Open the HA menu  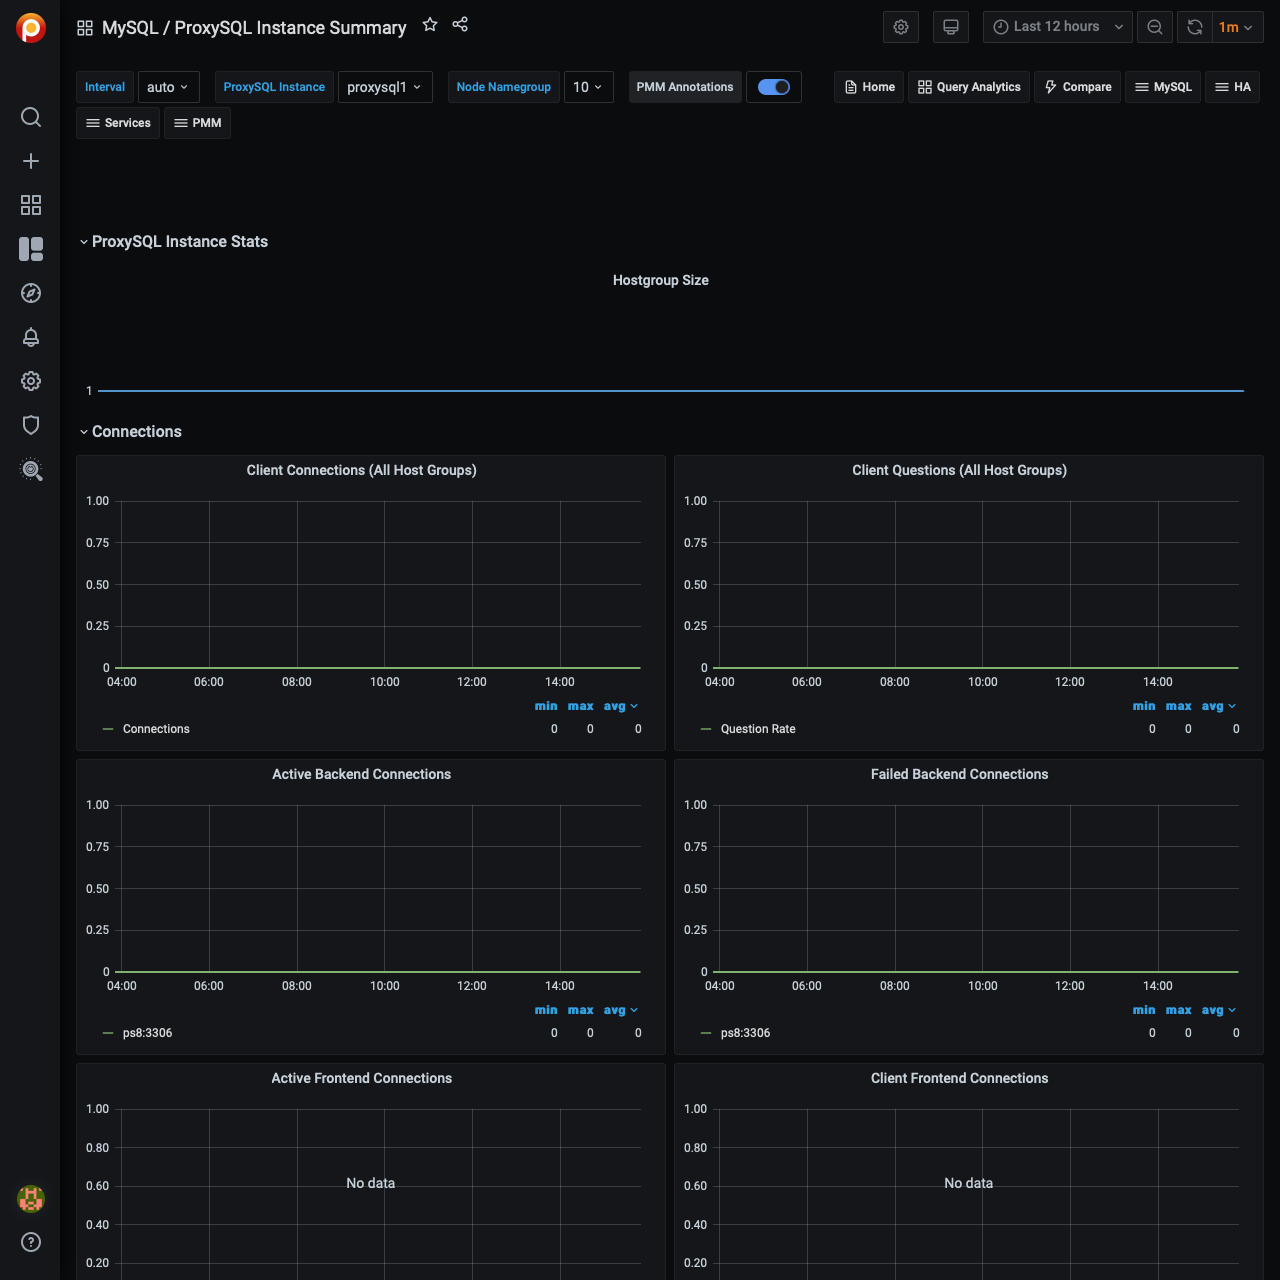(x=1232, y=87)
